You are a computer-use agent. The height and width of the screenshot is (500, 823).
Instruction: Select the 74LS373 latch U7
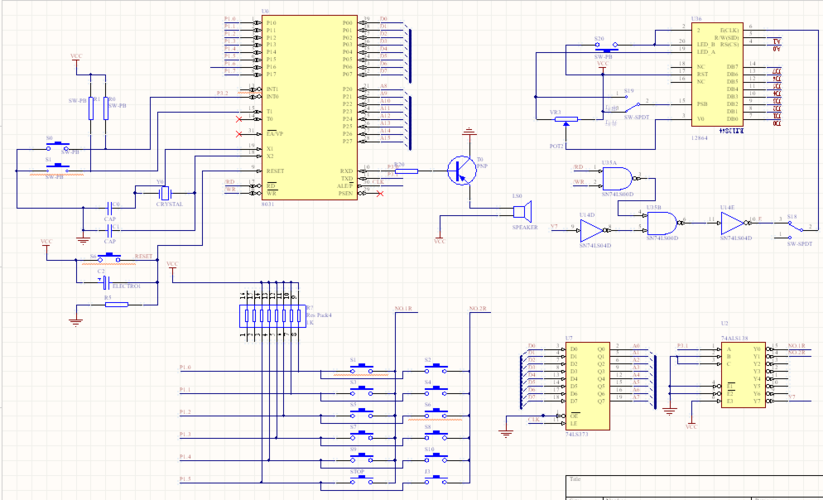tap(587, 386)
